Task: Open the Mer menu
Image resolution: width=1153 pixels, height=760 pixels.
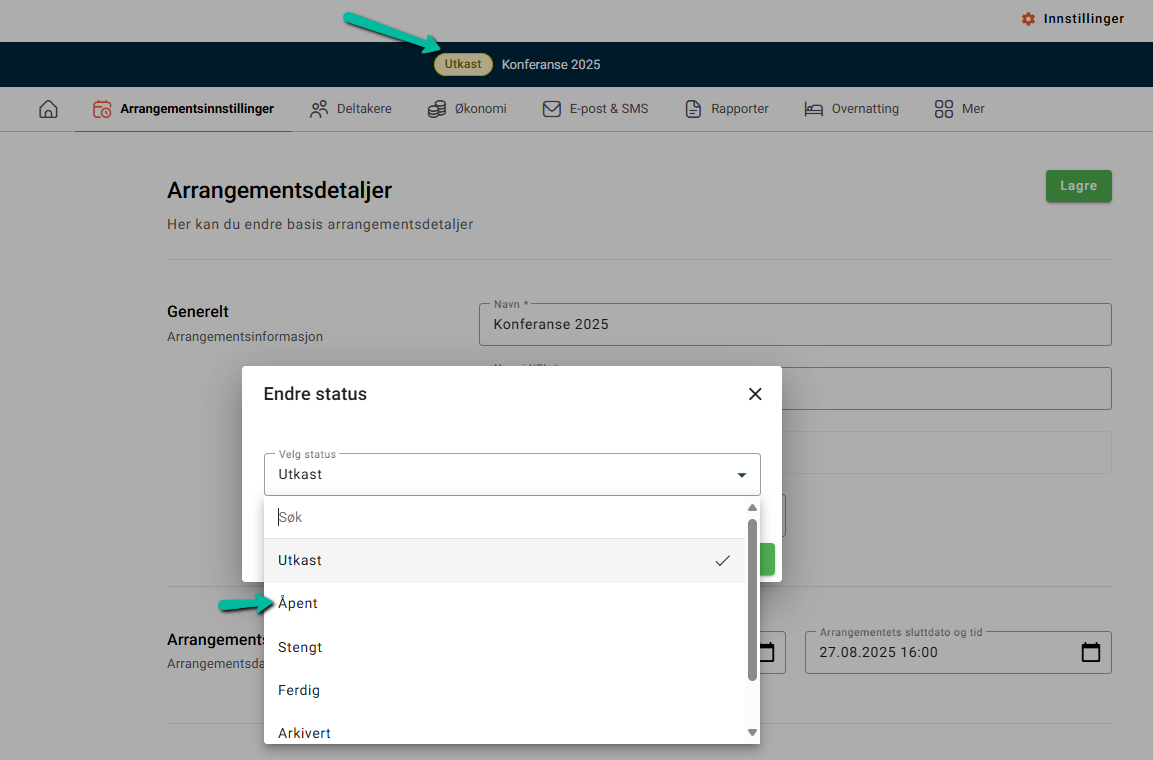Action: point(959,109)
